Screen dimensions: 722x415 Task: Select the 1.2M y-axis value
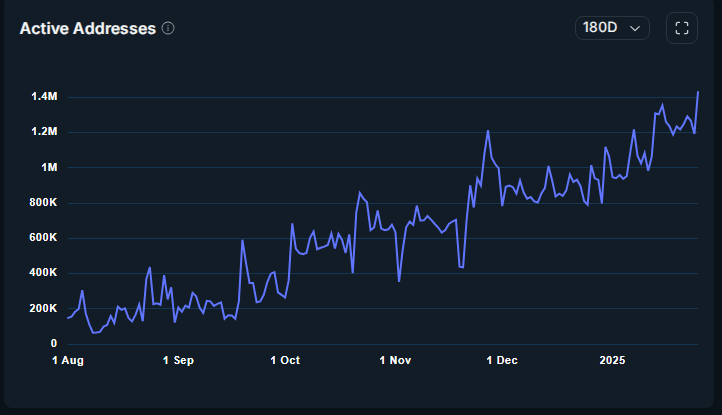pos(44,132)
